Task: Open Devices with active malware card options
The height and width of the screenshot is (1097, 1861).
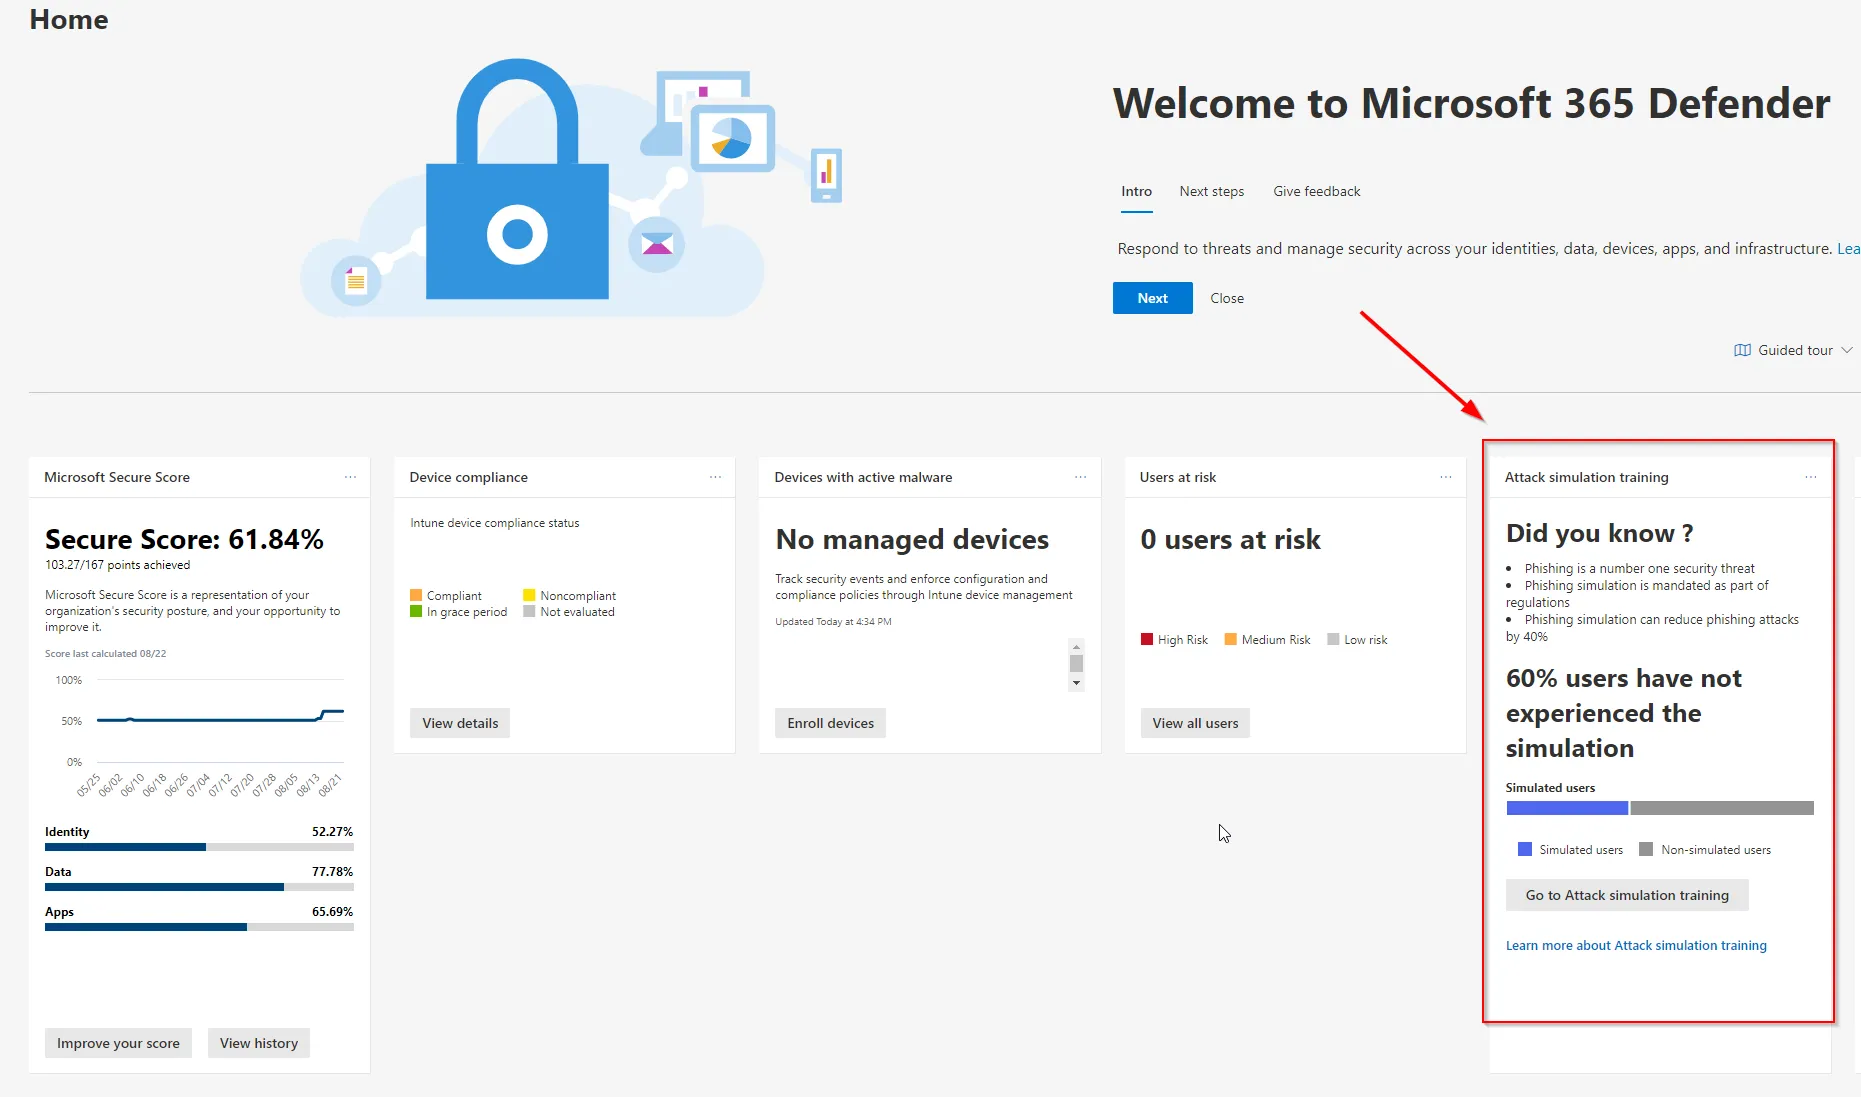Action: (1080, 477)
